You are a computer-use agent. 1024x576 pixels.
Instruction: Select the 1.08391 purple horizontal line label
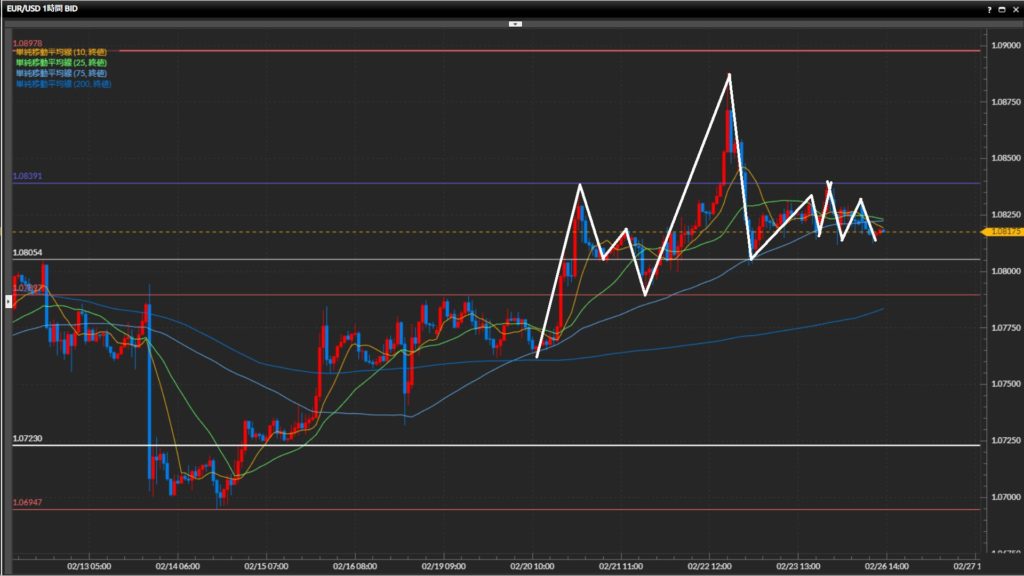click(28, 176)
